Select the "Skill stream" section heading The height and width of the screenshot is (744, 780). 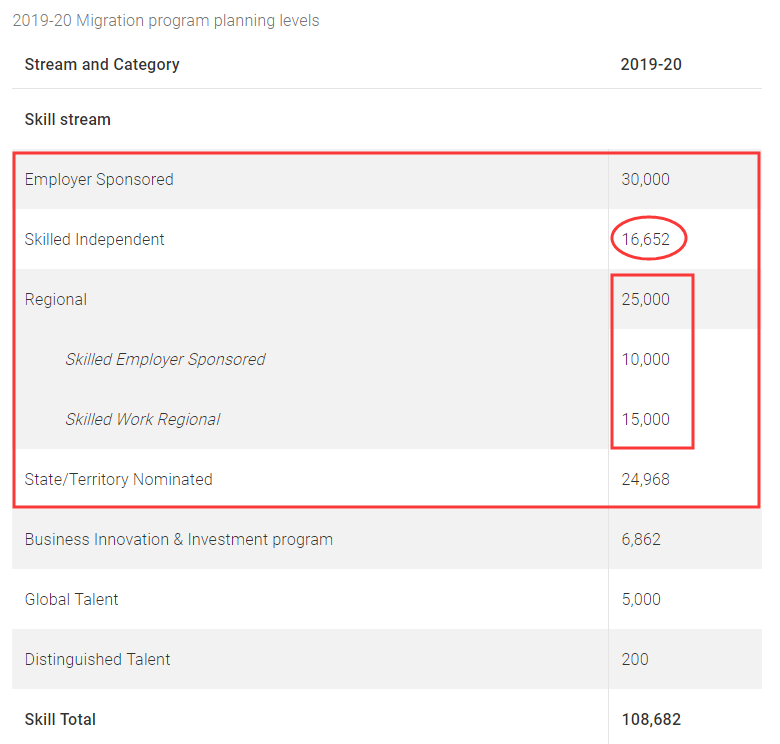(x=68, y=119)
